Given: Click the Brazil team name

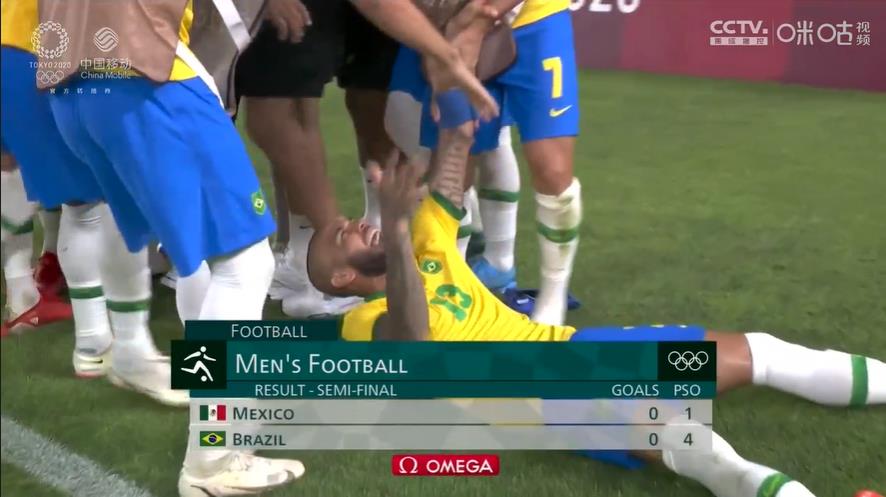Looking at the screenshot, I should click(259, 439).
